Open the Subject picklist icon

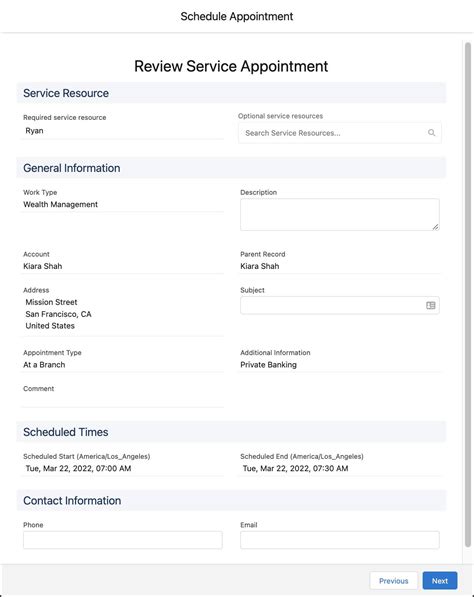[x=431, y=305]
